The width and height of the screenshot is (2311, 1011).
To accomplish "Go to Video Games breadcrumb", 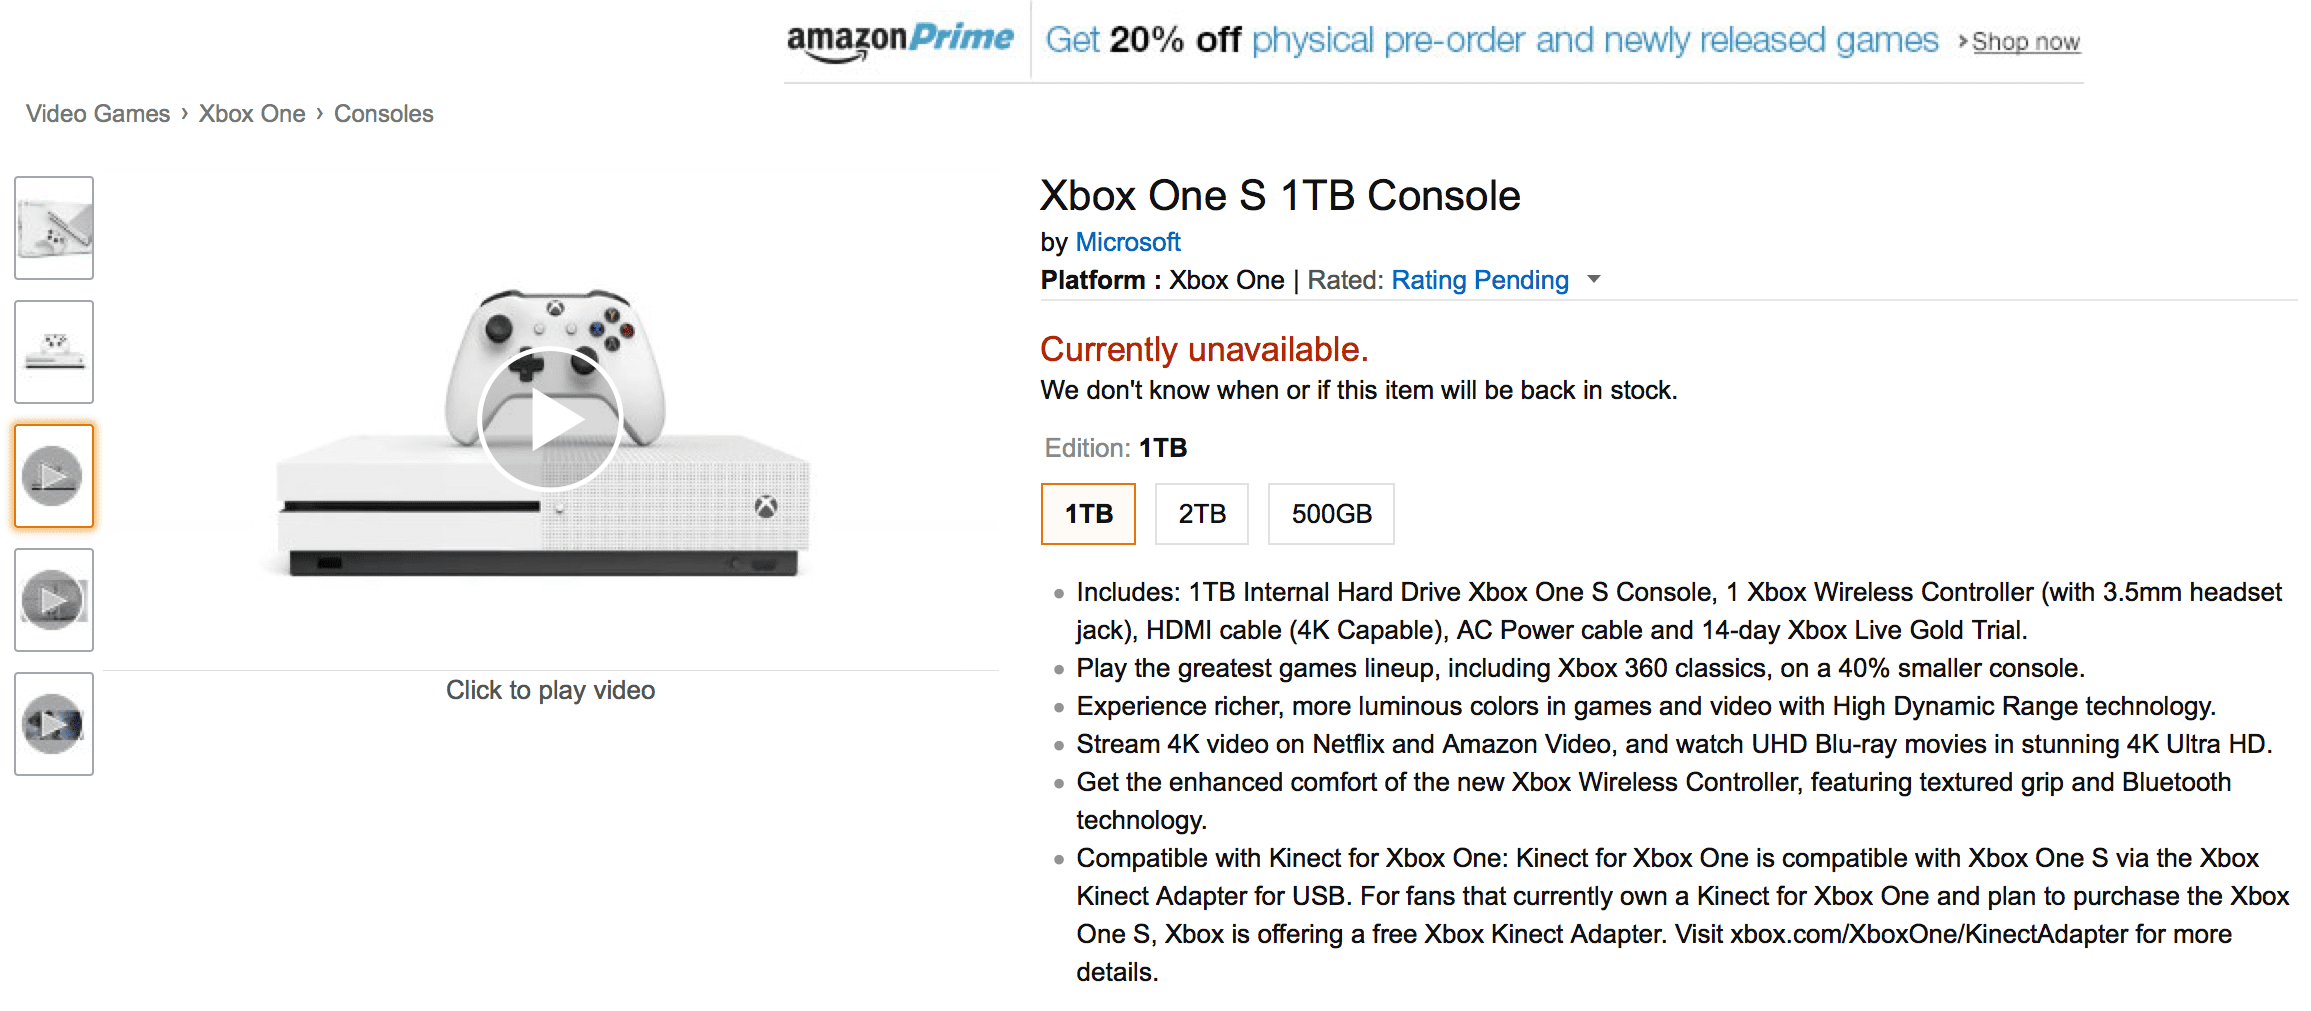I will pos(98,114).
